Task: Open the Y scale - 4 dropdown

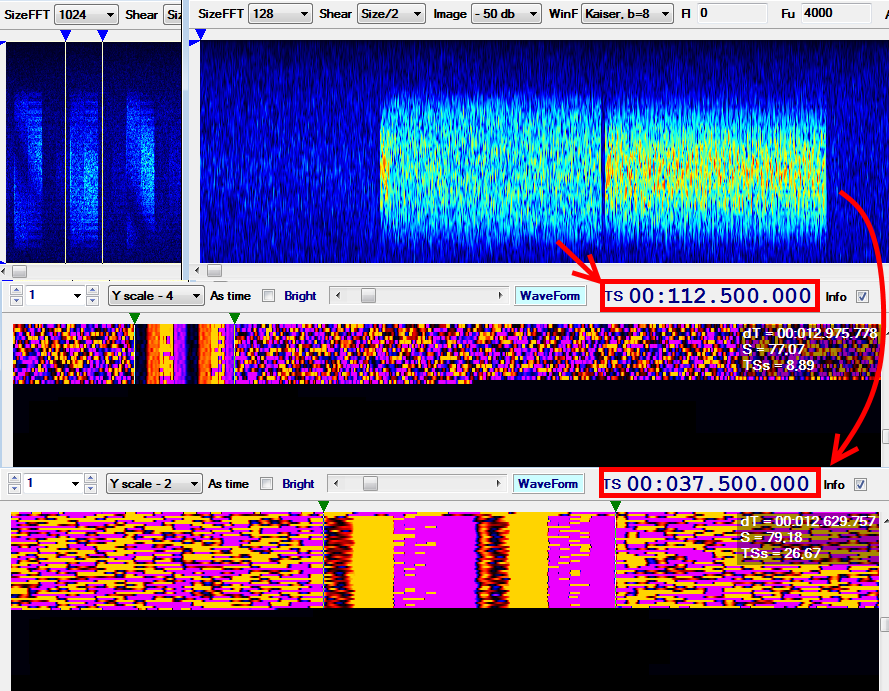Action: click(155, 296)
